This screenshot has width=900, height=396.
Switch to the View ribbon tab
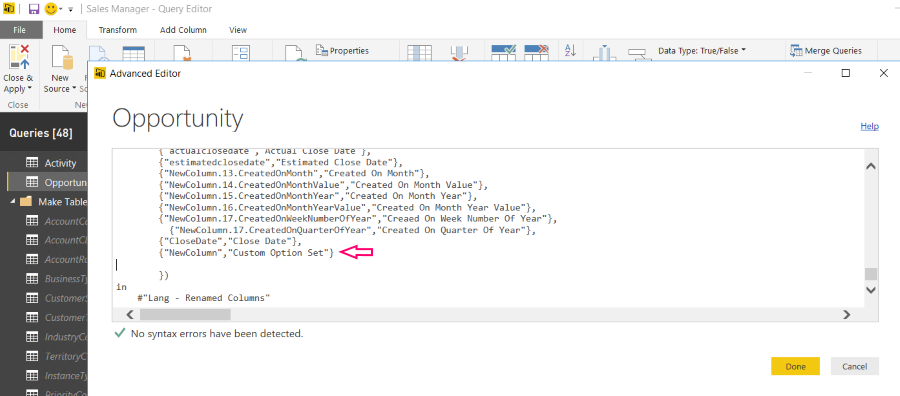[238, 30]
